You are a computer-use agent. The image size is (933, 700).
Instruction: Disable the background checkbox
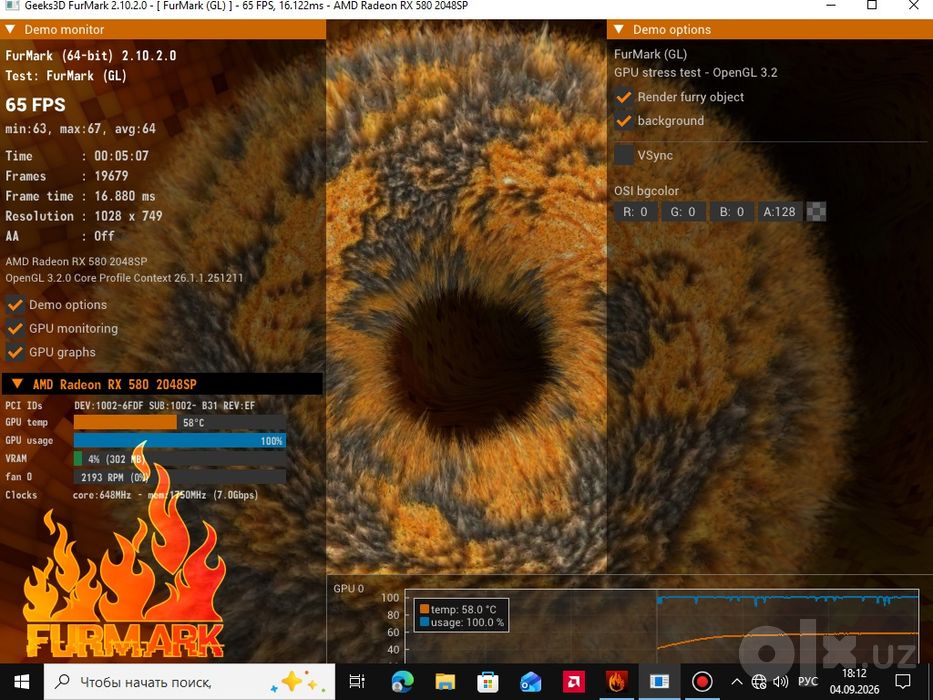click(624, 121)
